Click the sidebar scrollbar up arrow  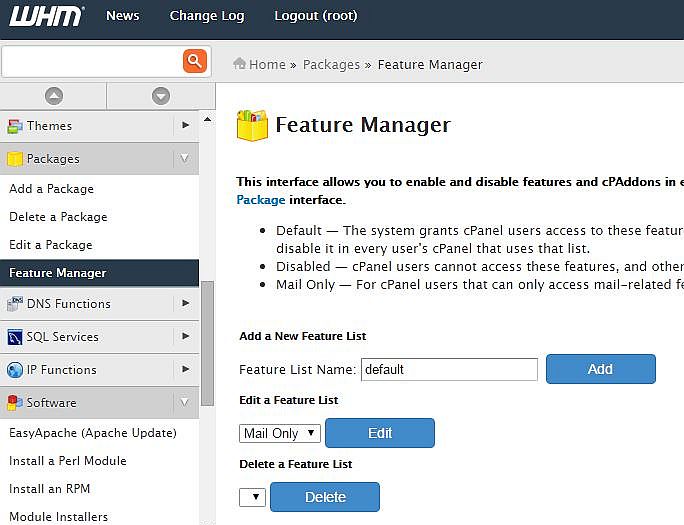click(208, 119)
